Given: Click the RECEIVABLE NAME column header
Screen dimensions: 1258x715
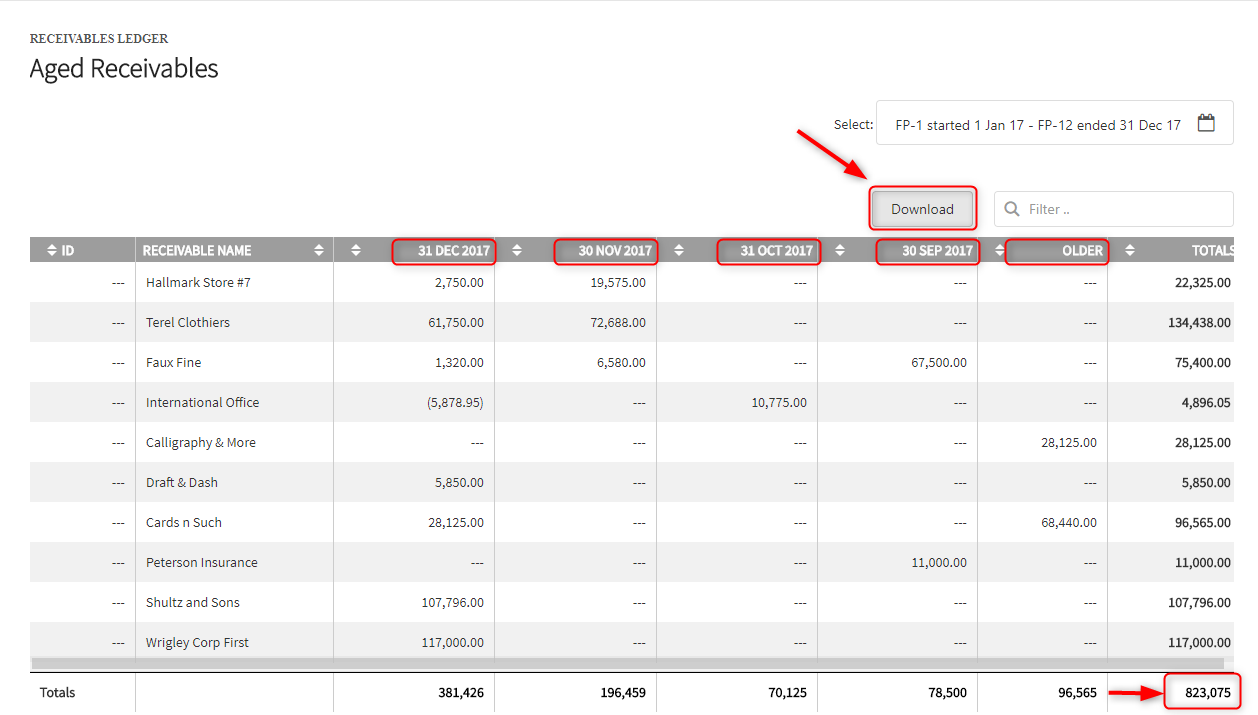Looking at the screenshot, I should (197, 250).
